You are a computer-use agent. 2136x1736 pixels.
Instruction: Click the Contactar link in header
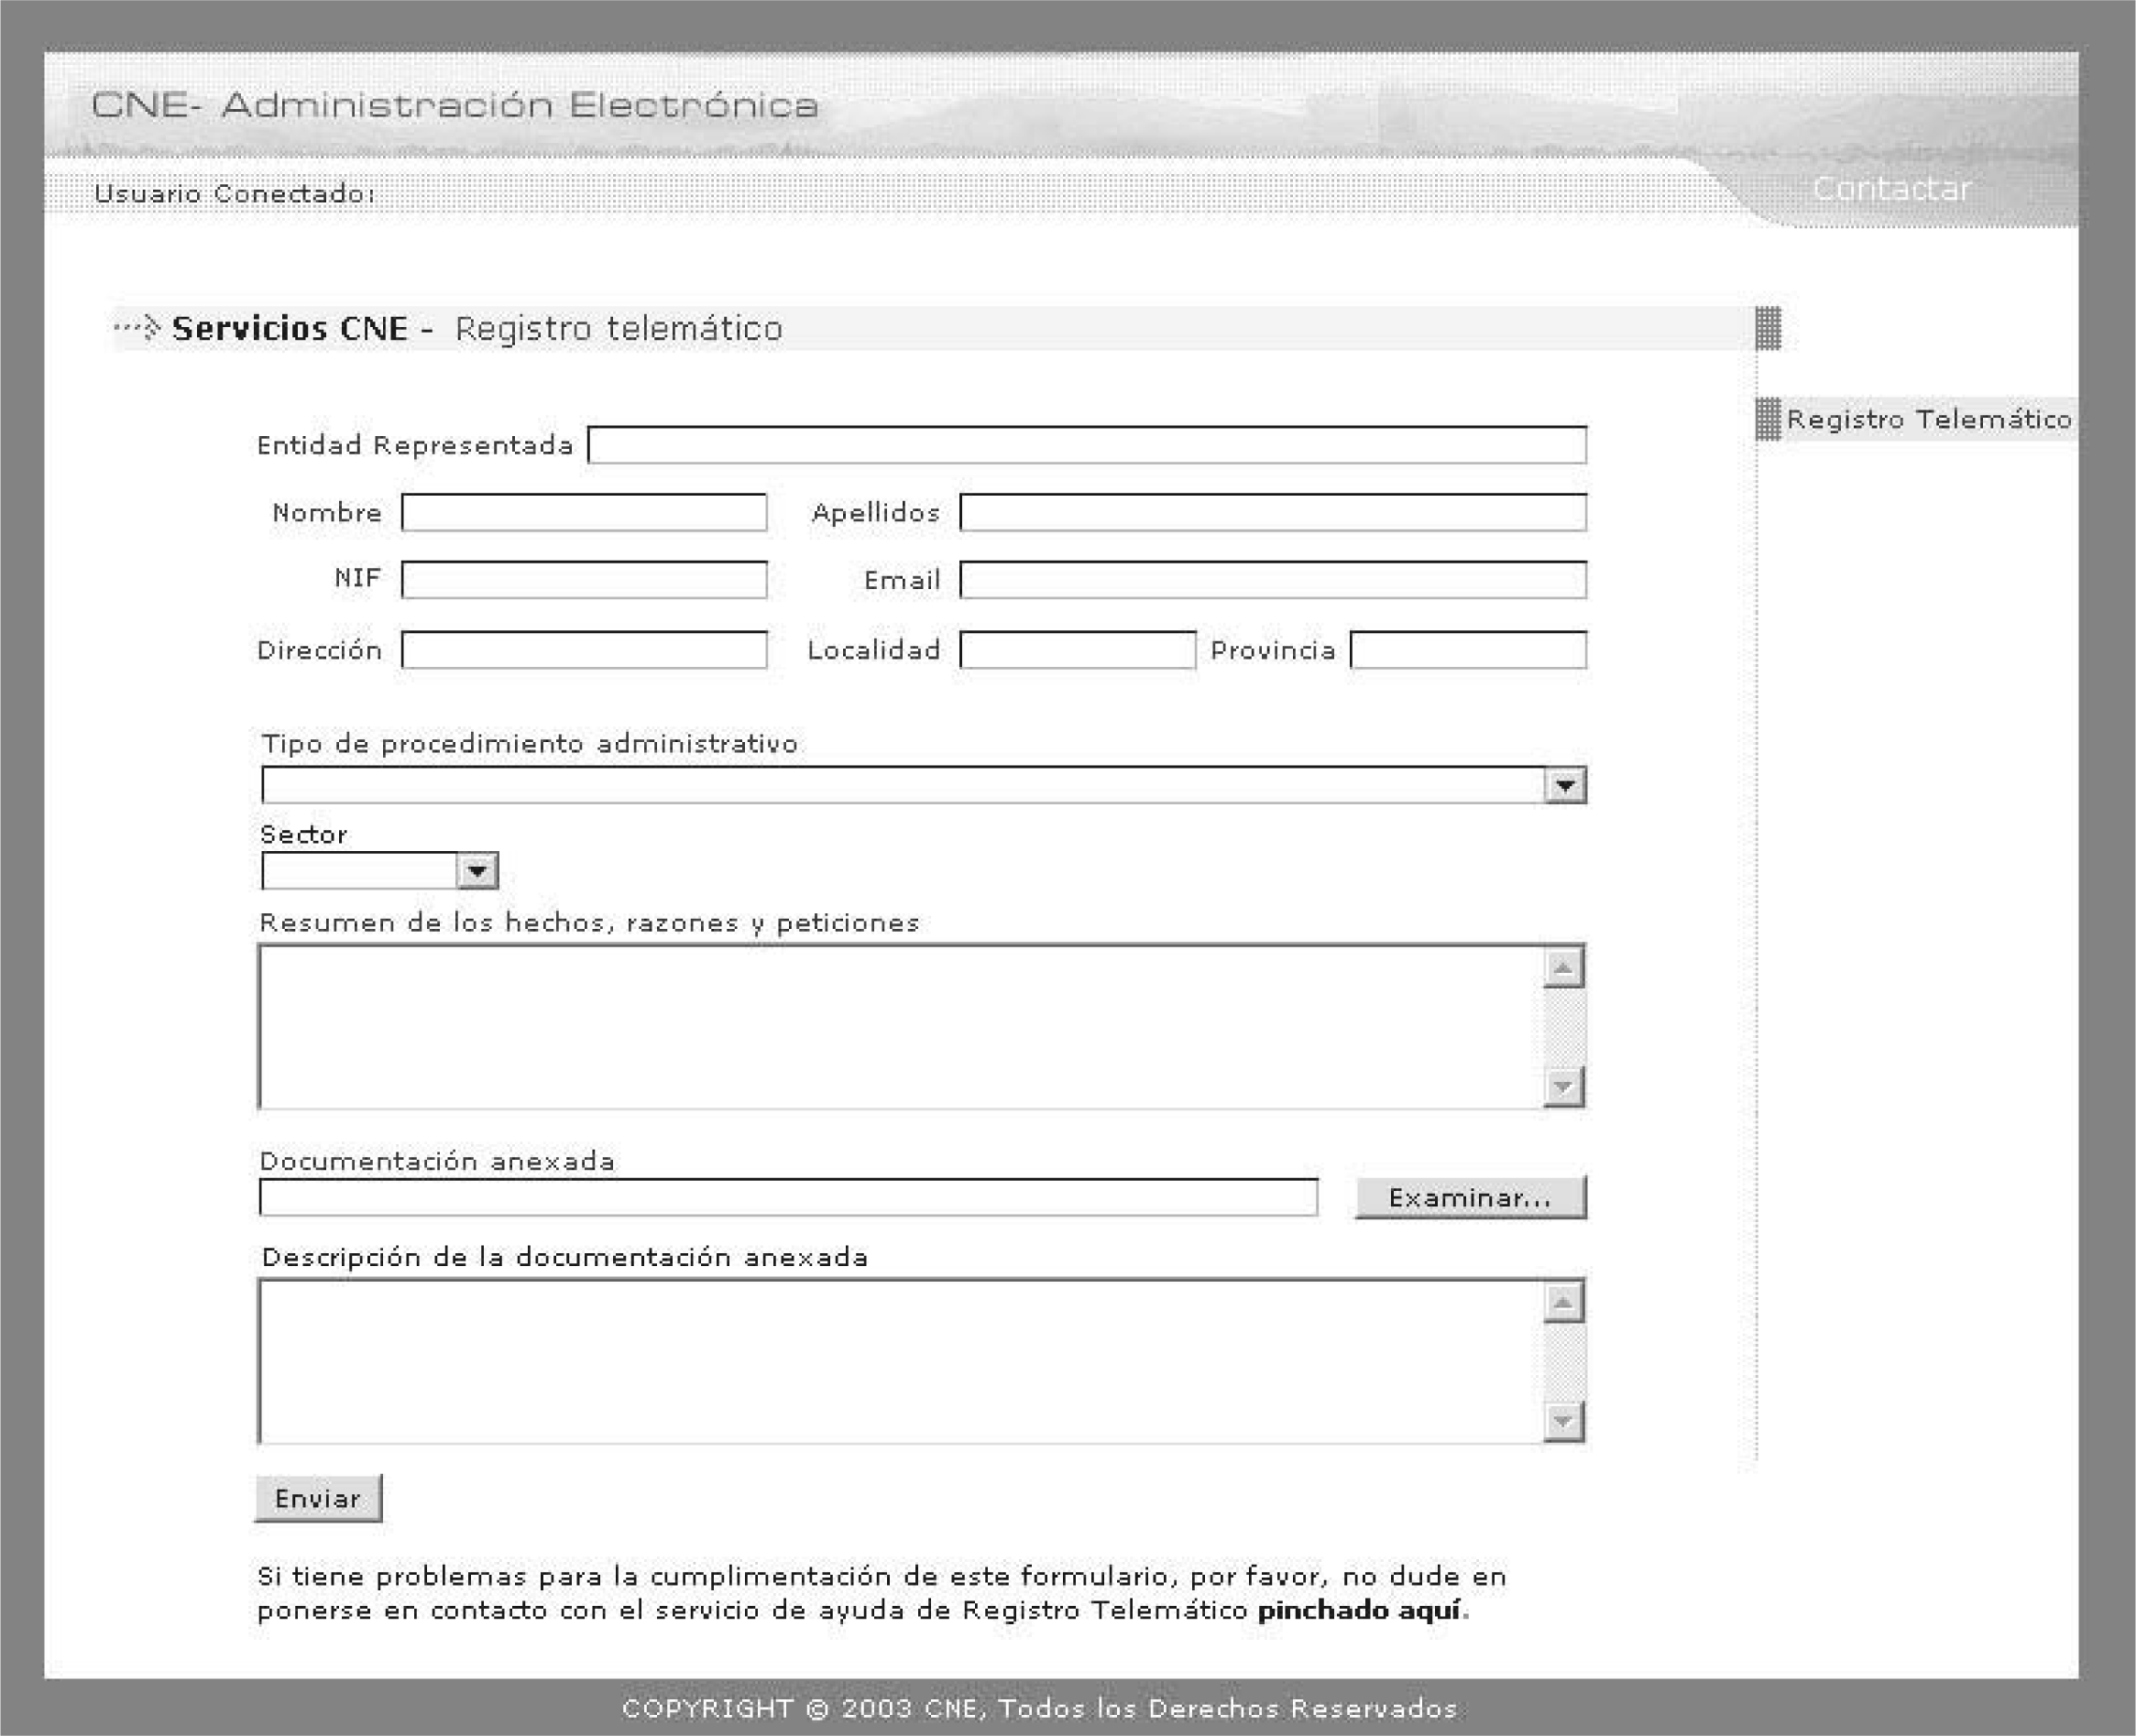tap(1892, 189)
